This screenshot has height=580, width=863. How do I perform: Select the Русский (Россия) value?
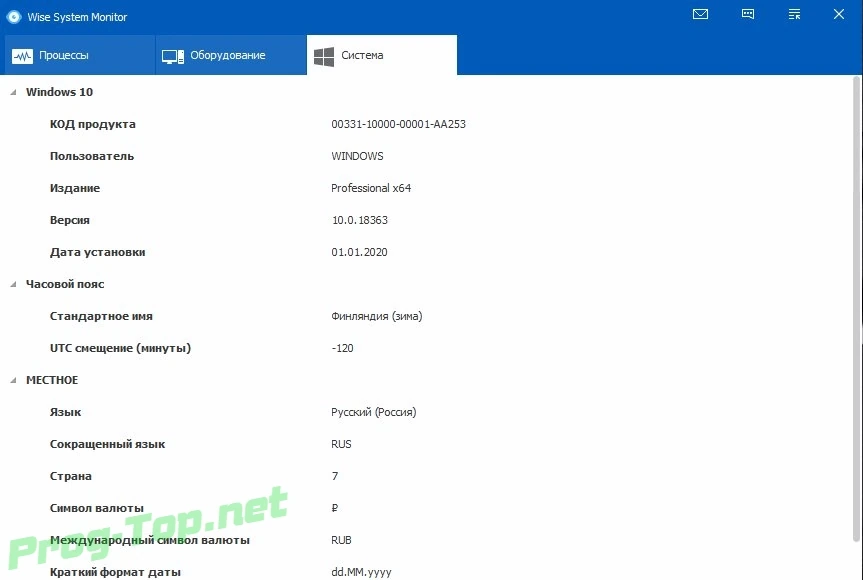coord(374,412)
